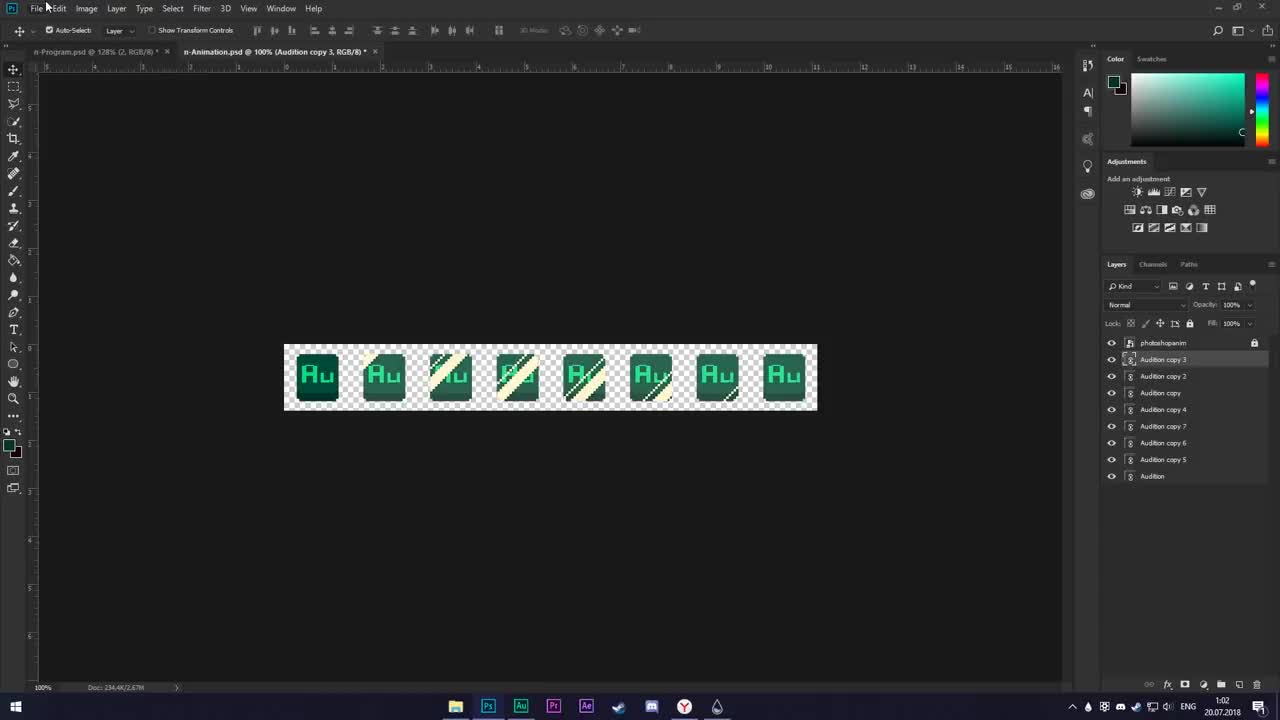Image resolution: width=1280 pixels, height=720 pixels.
Task: Select the Pen tool
Action: pyautogui.click(x=14, y=312)
